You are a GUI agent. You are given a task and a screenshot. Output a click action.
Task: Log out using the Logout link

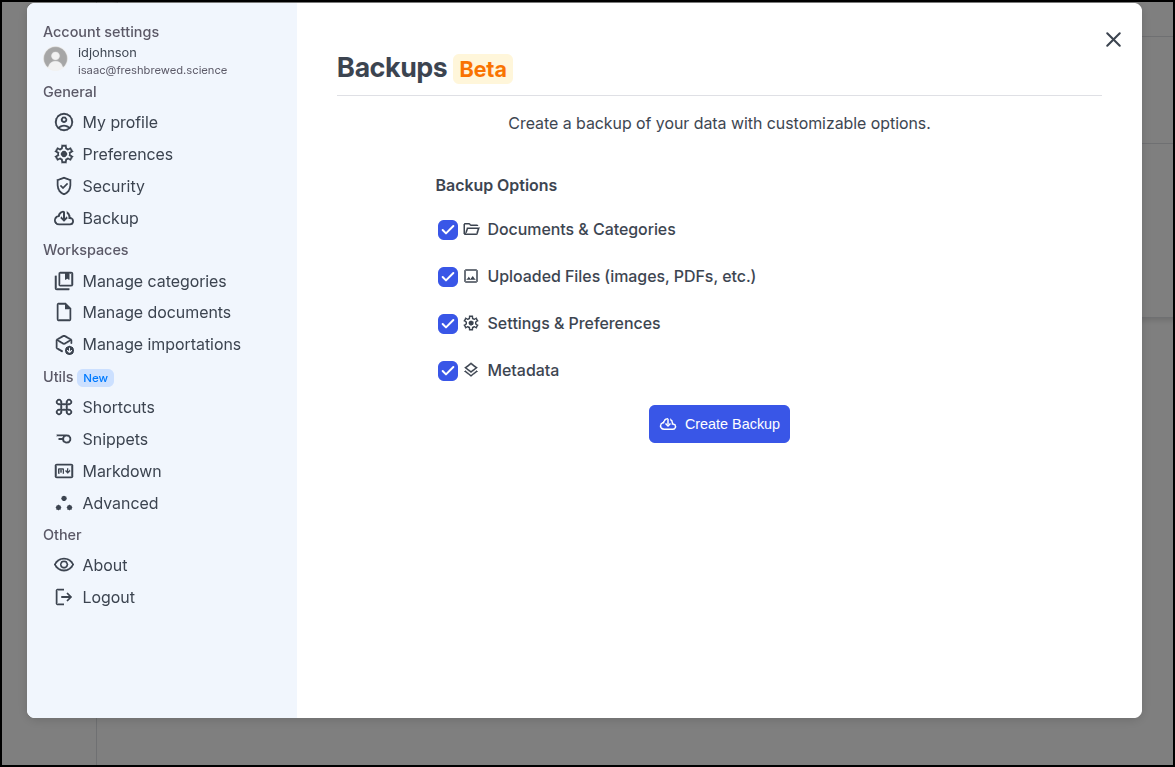[x=108, y=597]
